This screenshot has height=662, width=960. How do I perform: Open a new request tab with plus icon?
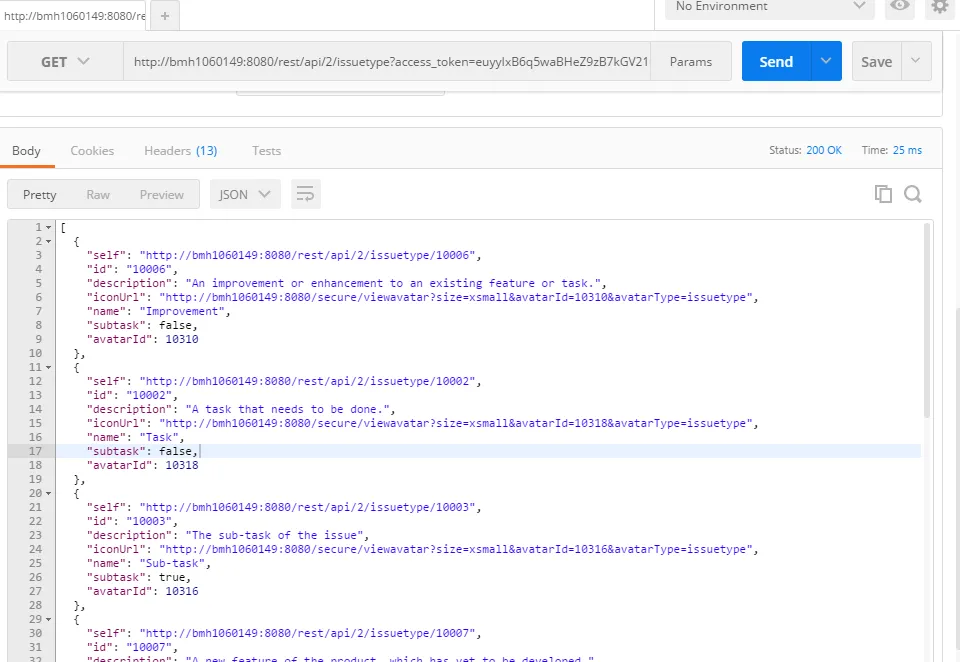click(165, 16)
